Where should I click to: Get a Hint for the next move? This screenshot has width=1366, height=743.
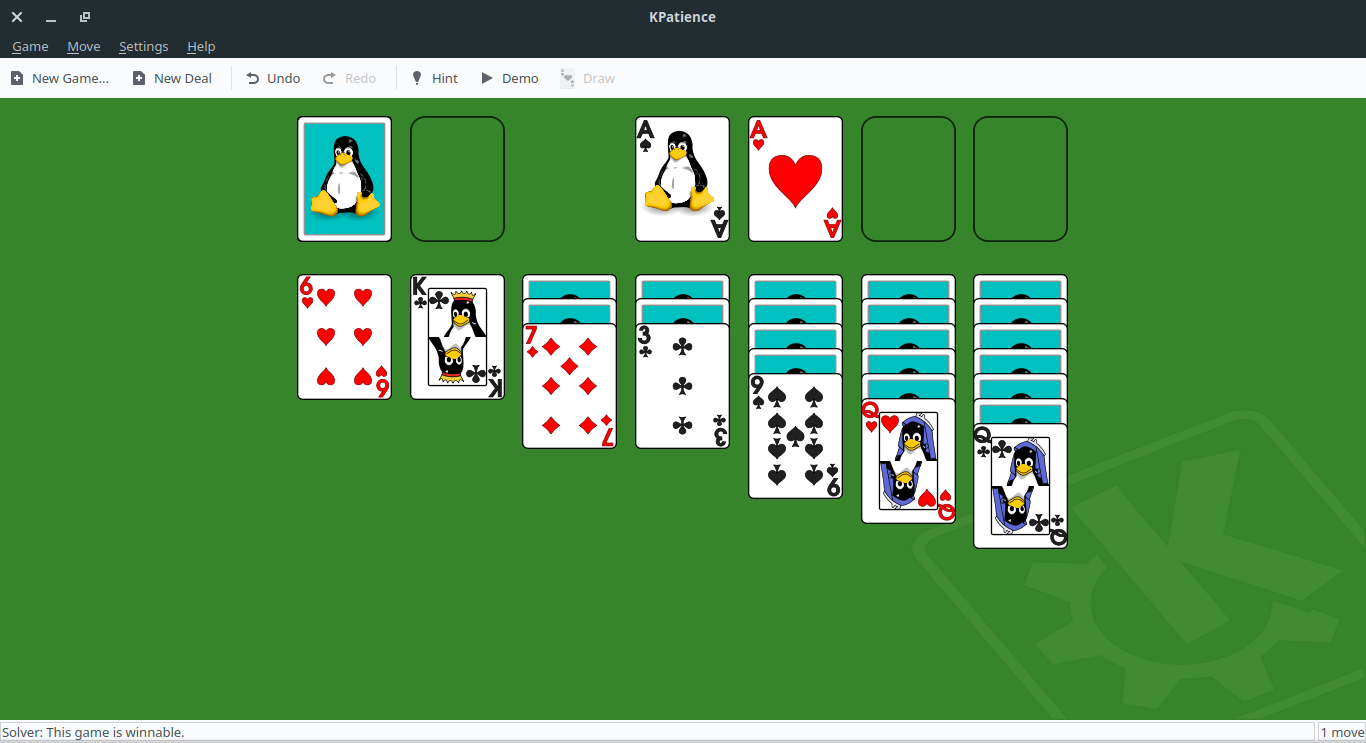(x=434, y=78)
